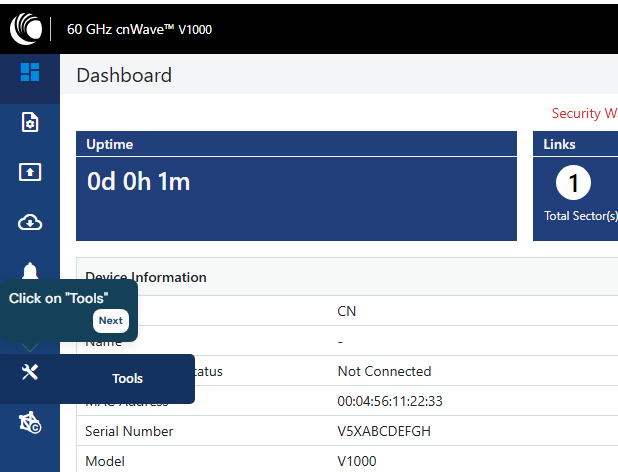Click the Links panel header
This screenshot has height=472, width=618.
point(575,144)
